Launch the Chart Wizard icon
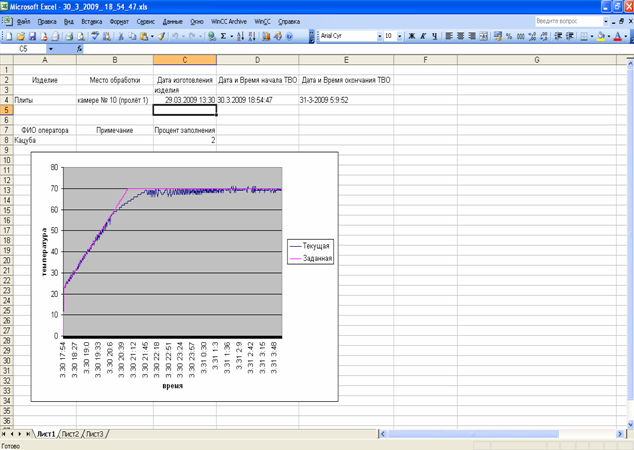634x450 pixels. [x=266, y=36]
